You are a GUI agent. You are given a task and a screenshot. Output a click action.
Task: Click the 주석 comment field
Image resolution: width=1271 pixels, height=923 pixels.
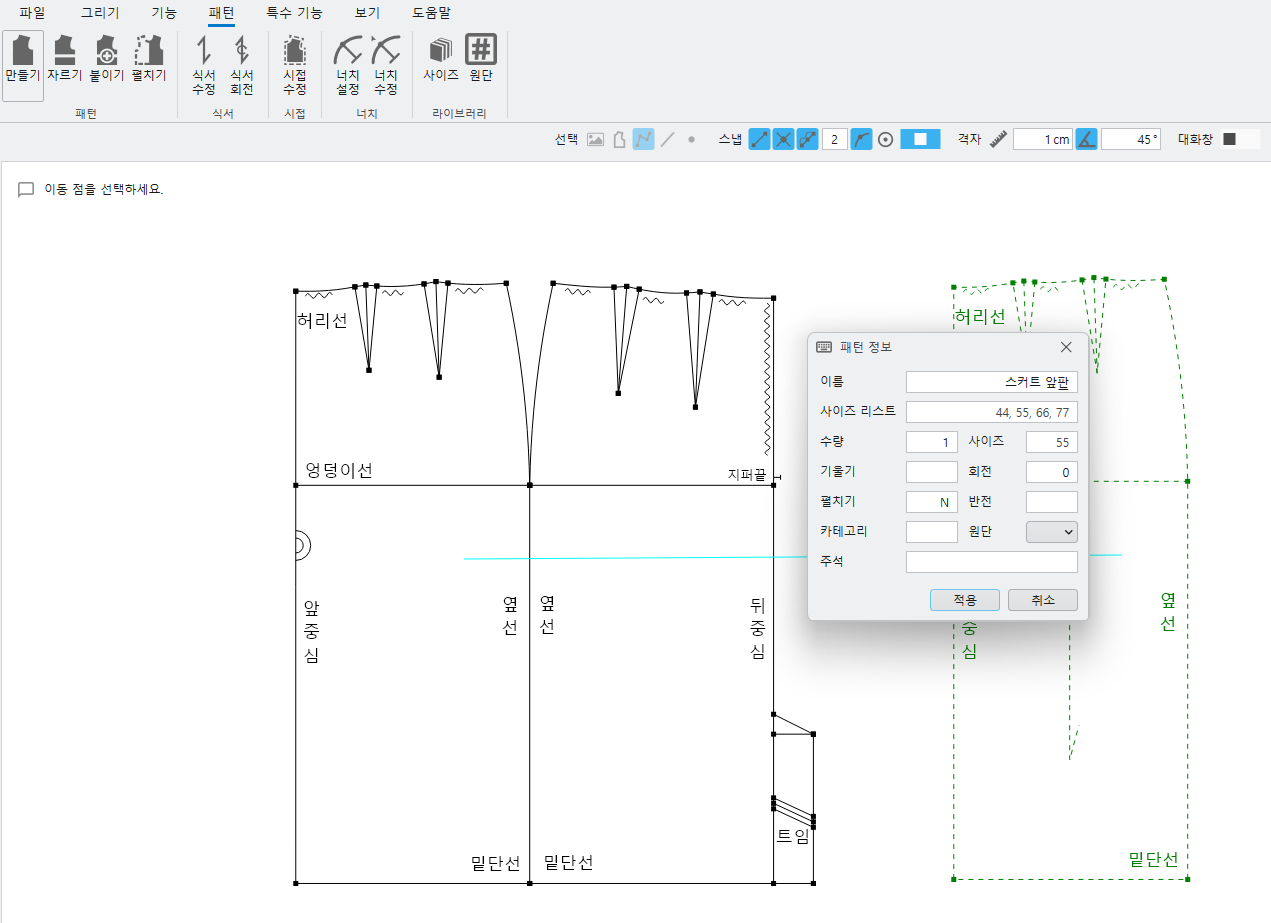coord(992,562)
